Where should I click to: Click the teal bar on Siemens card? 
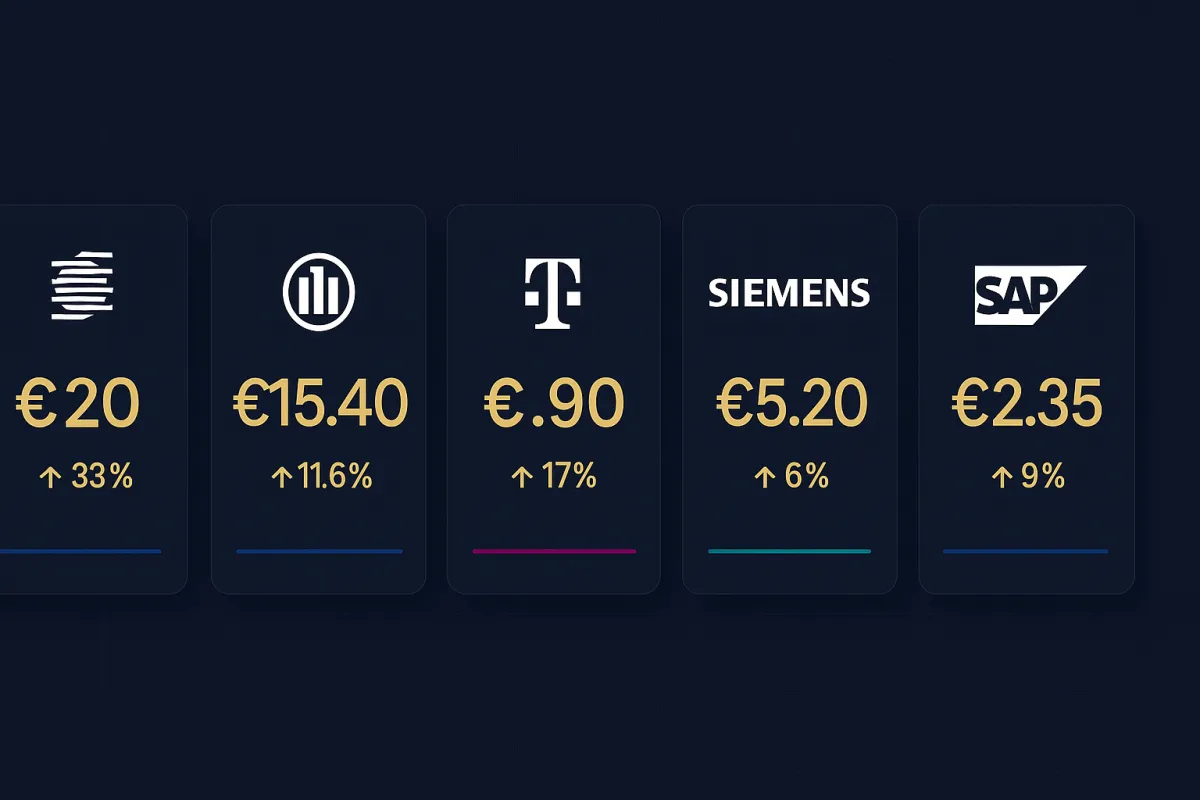coord(789,551)
